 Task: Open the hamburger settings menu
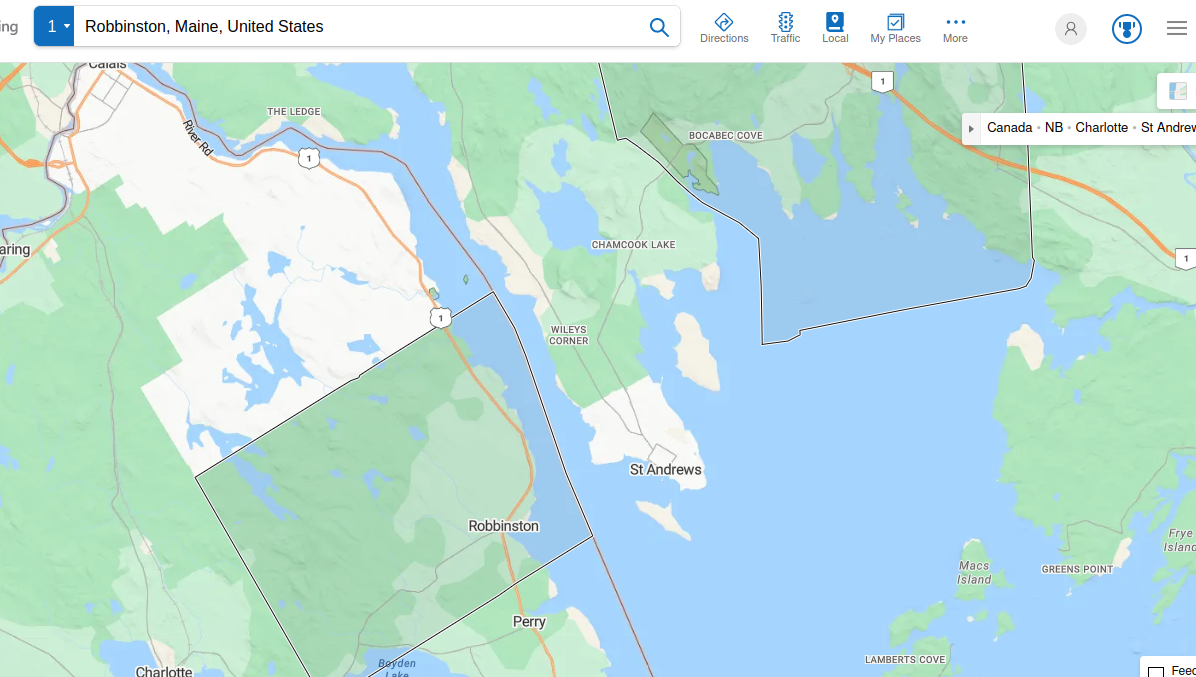pyautogui.click(x=1177, y=28)
